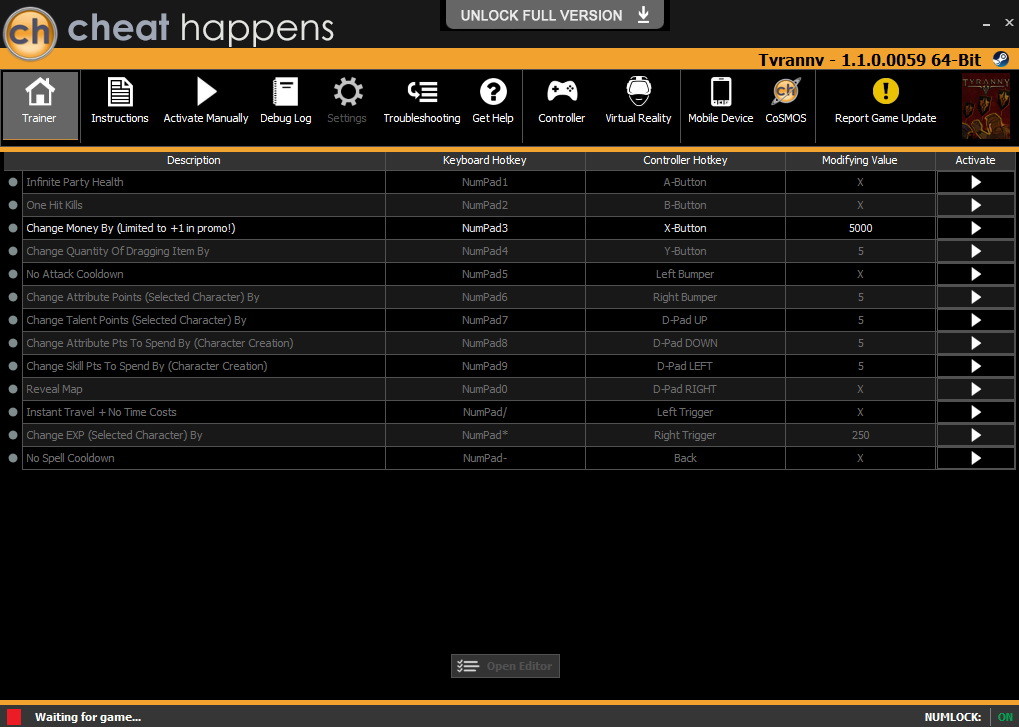Click the Modifying Value column header

coord(860,160)
